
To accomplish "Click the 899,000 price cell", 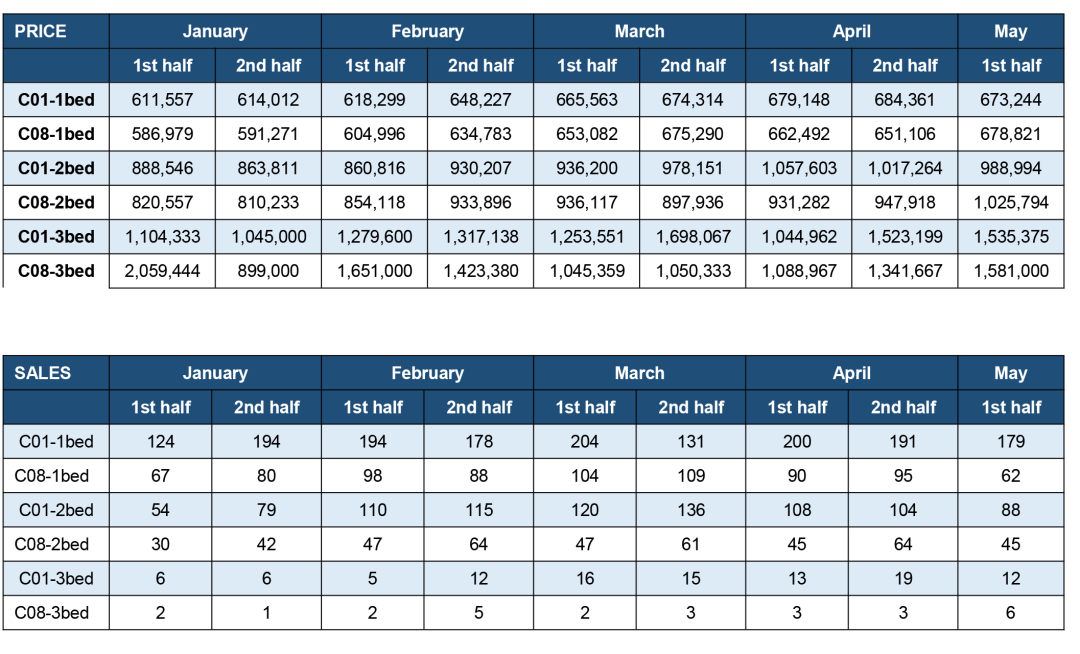I will click(268, 271).
